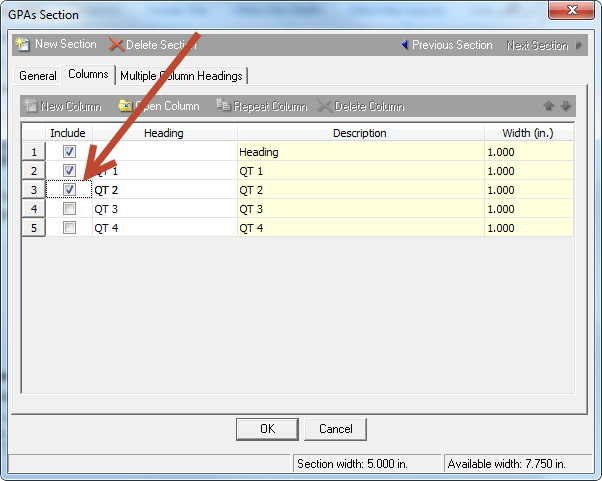Click the Include column header

68,133
